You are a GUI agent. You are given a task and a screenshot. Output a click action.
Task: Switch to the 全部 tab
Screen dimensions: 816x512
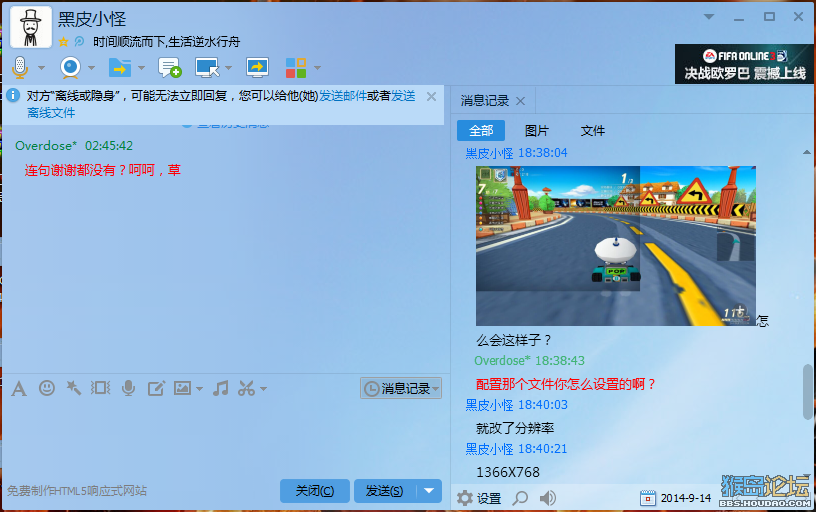pos(481,131)
